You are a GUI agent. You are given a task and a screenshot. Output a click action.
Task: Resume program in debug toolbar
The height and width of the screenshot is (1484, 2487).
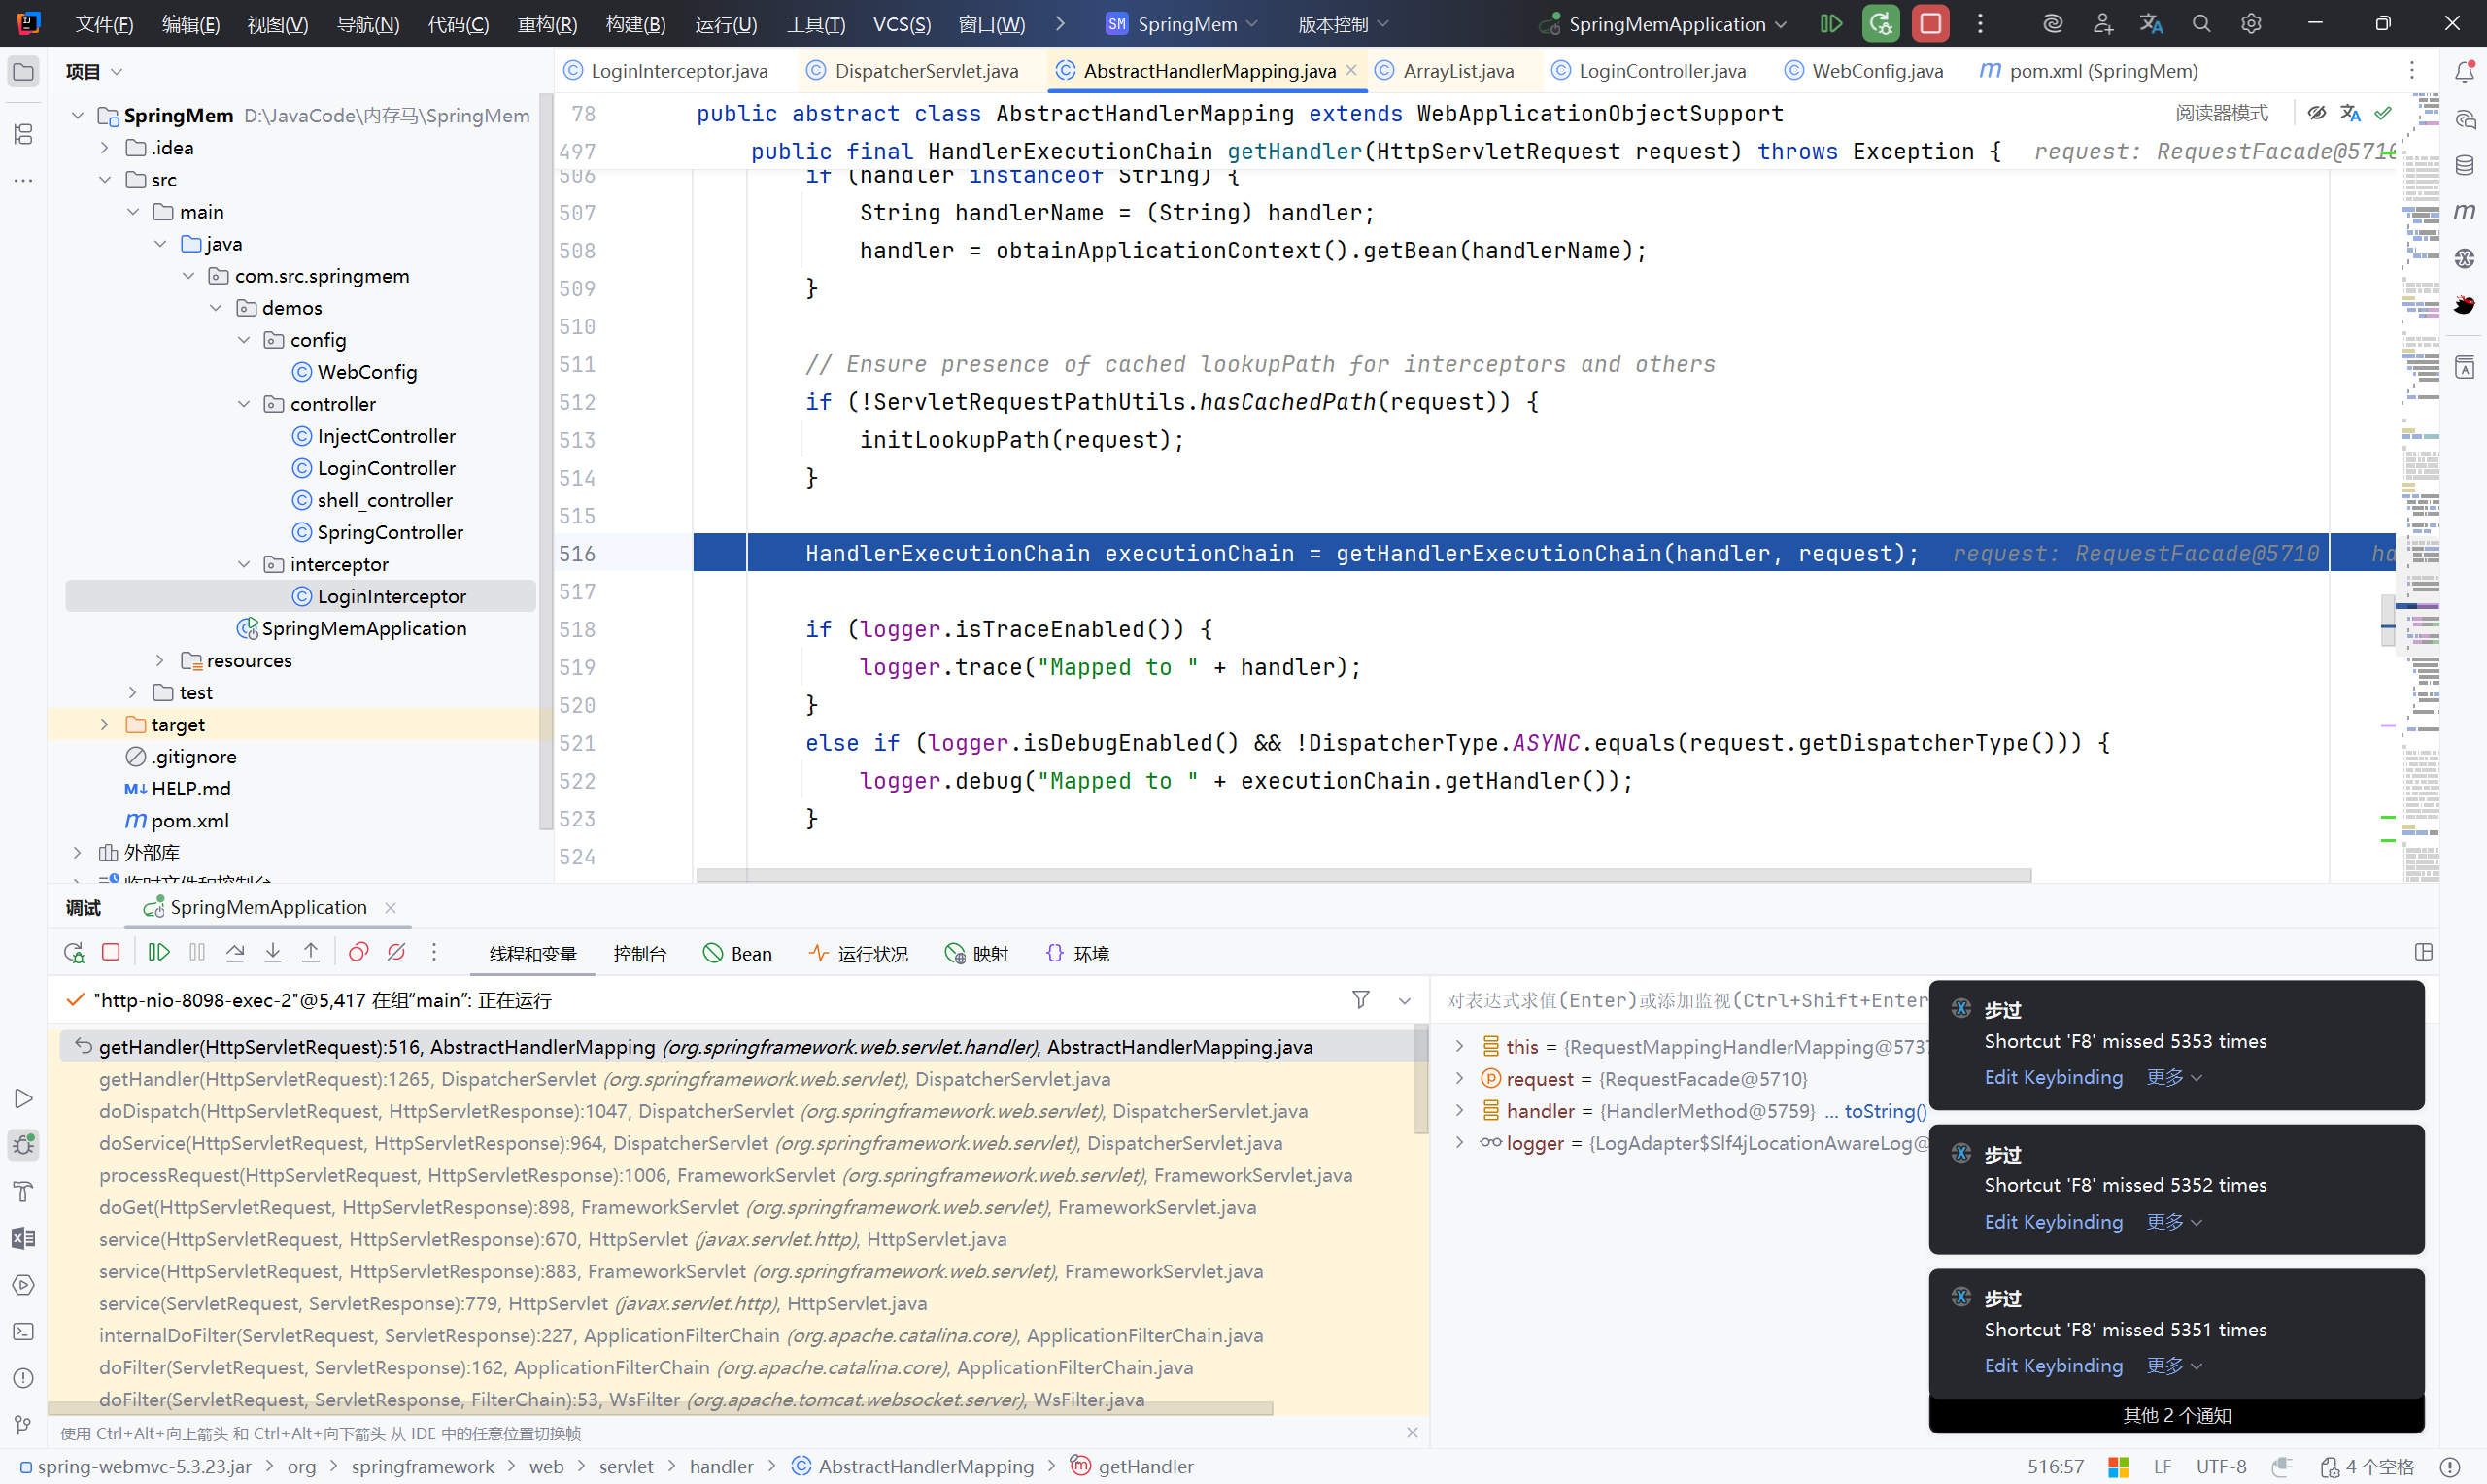pyautogui.click(x=159, y=953)
